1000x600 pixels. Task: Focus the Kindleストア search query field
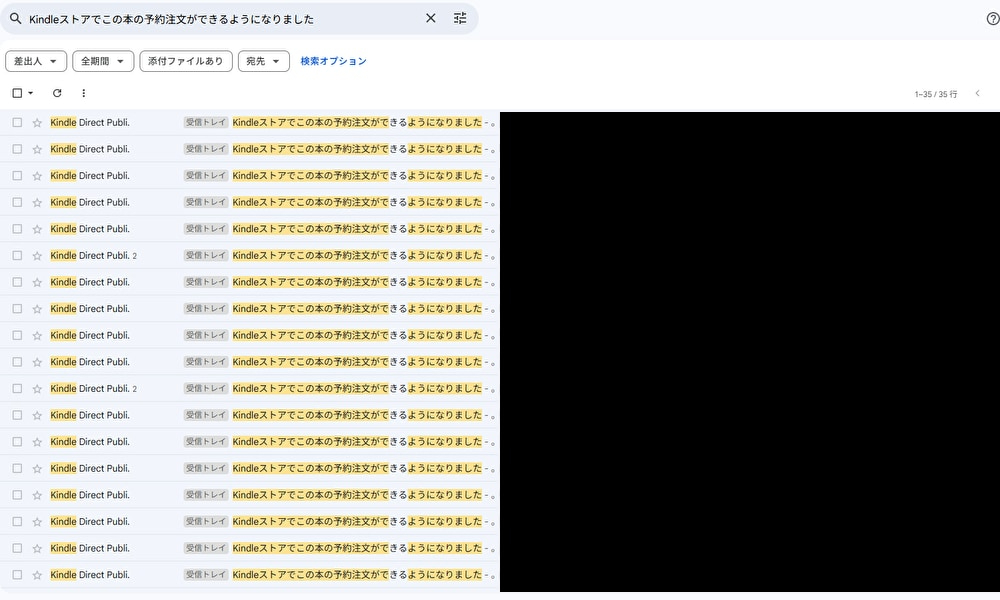coord(223,19)
